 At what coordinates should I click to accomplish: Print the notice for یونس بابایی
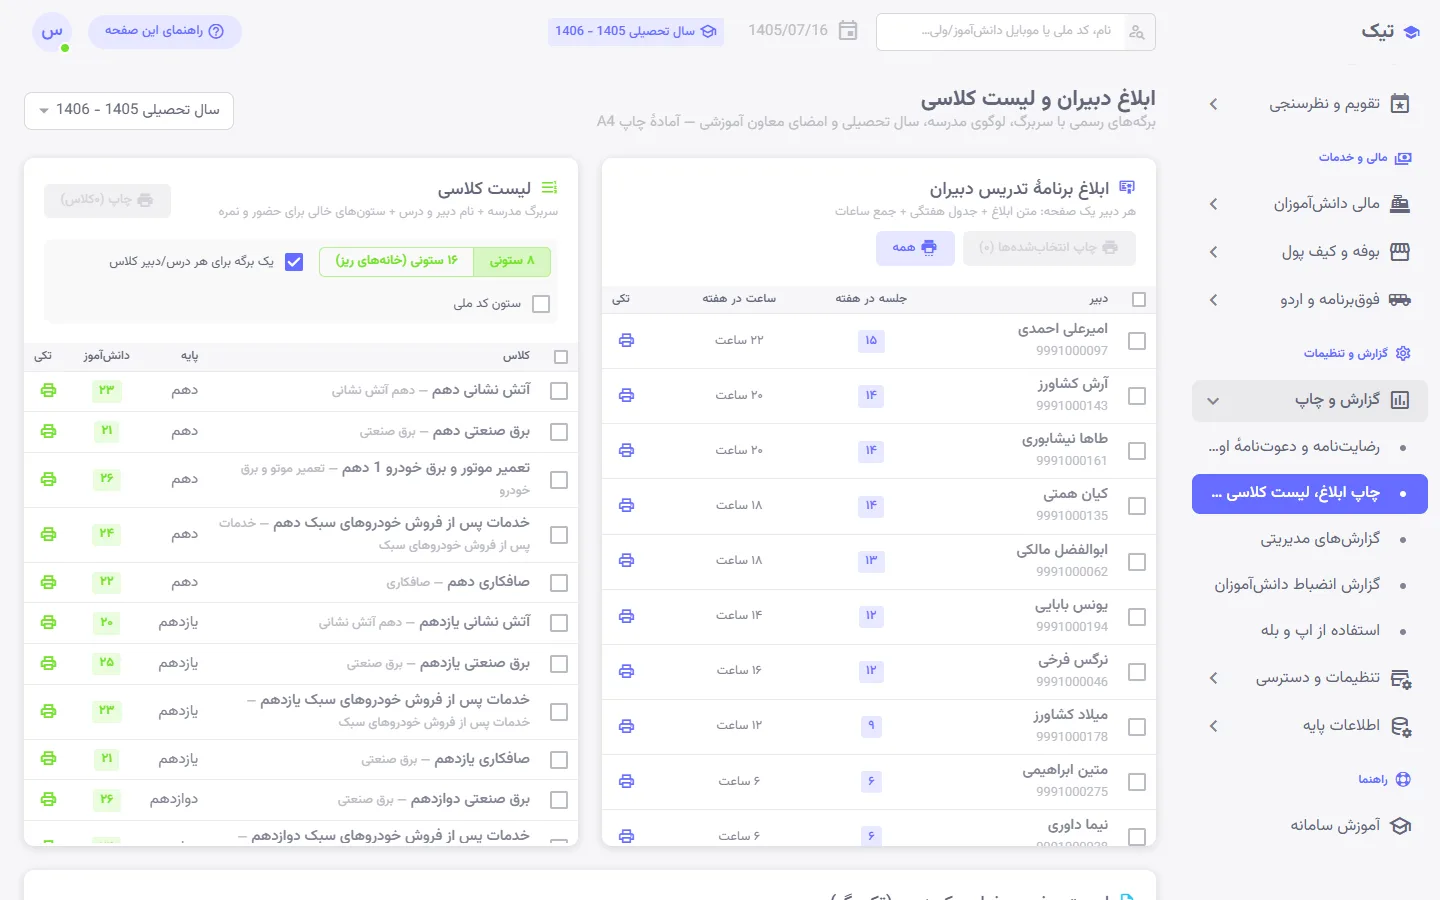(626, 616)
